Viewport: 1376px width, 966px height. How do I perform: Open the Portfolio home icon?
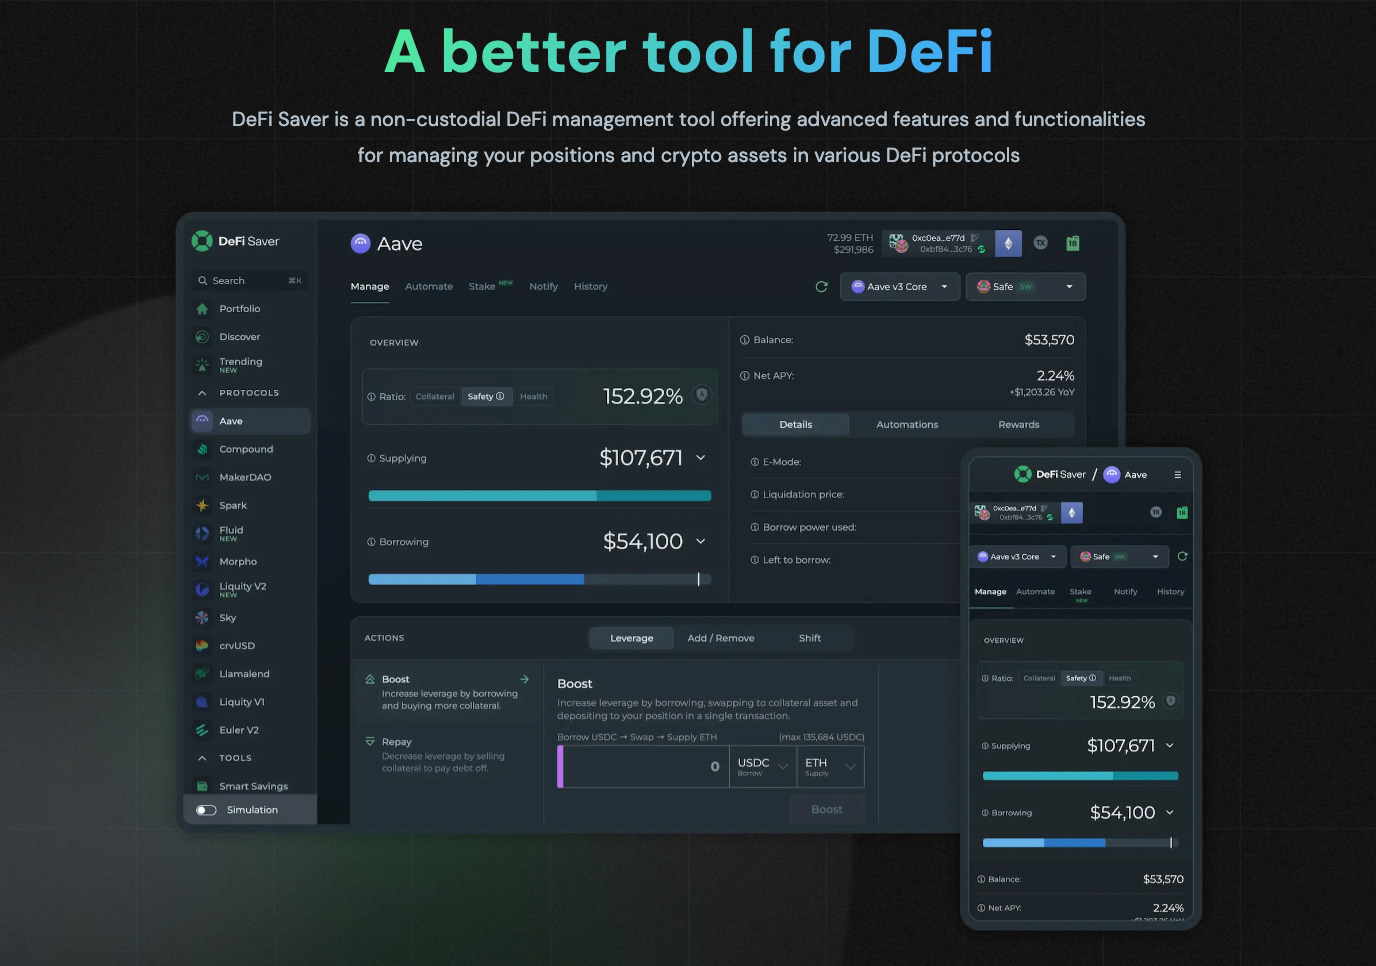(x=203, y=309)
